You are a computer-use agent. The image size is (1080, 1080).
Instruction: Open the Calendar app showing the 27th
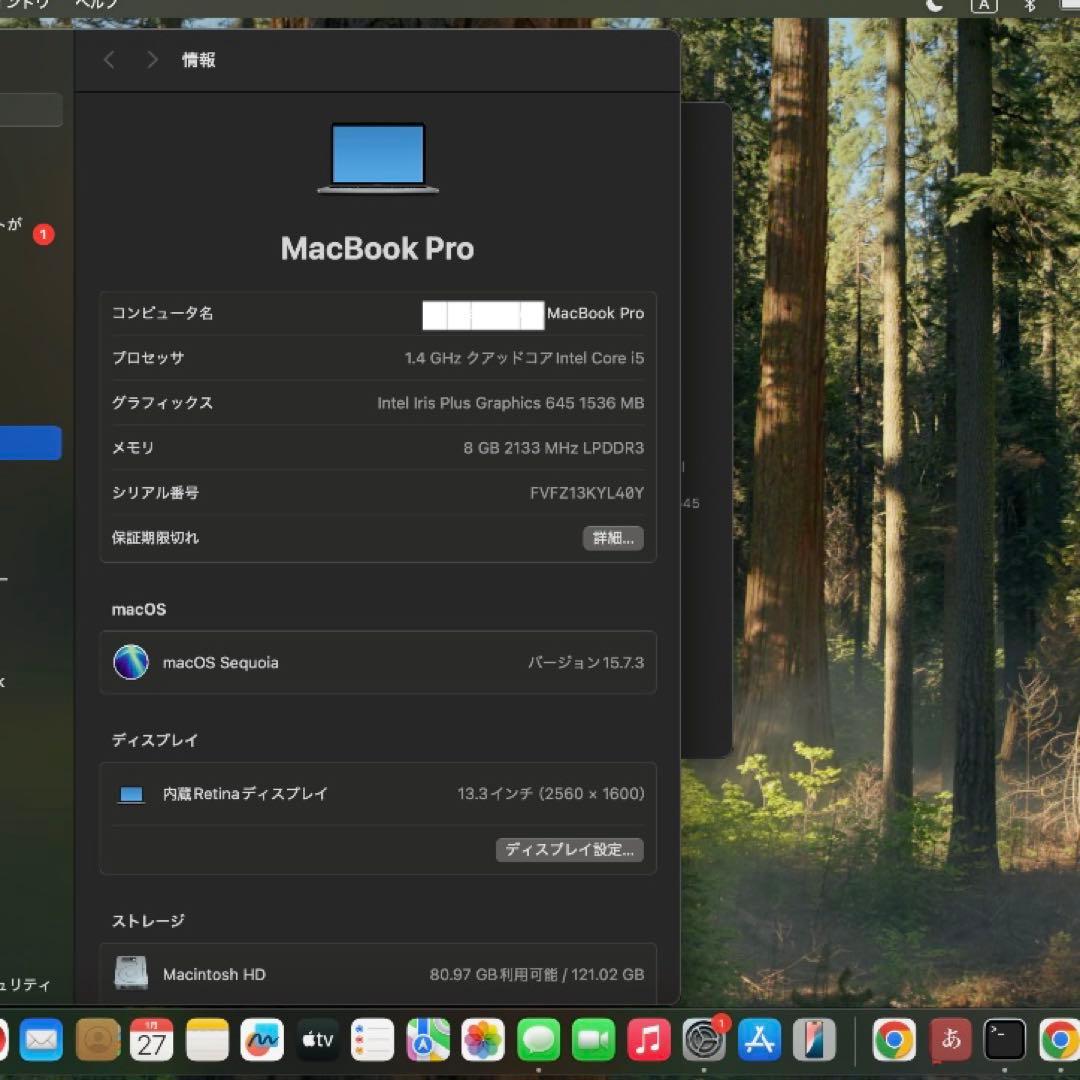point(152,1040)
